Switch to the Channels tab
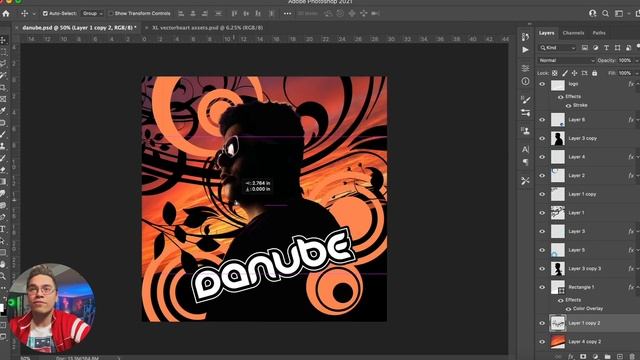This screenshot has height=360, width=640. 573,33
